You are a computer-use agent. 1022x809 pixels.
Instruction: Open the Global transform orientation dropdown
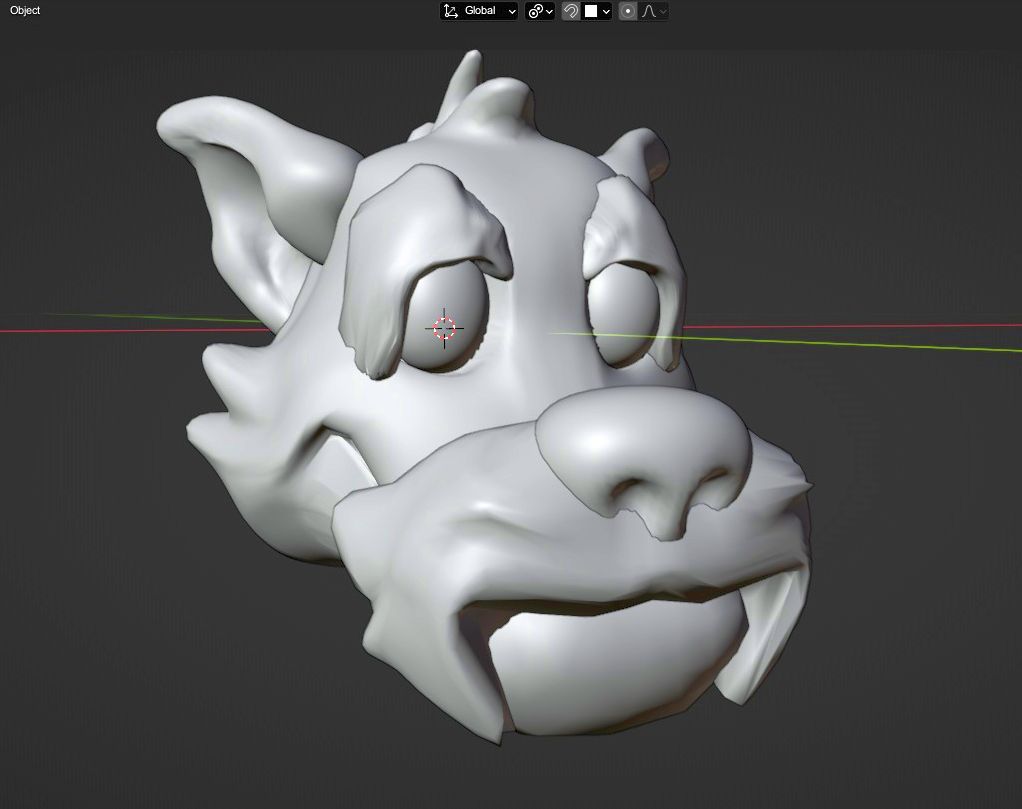click(x=490, y=11)
